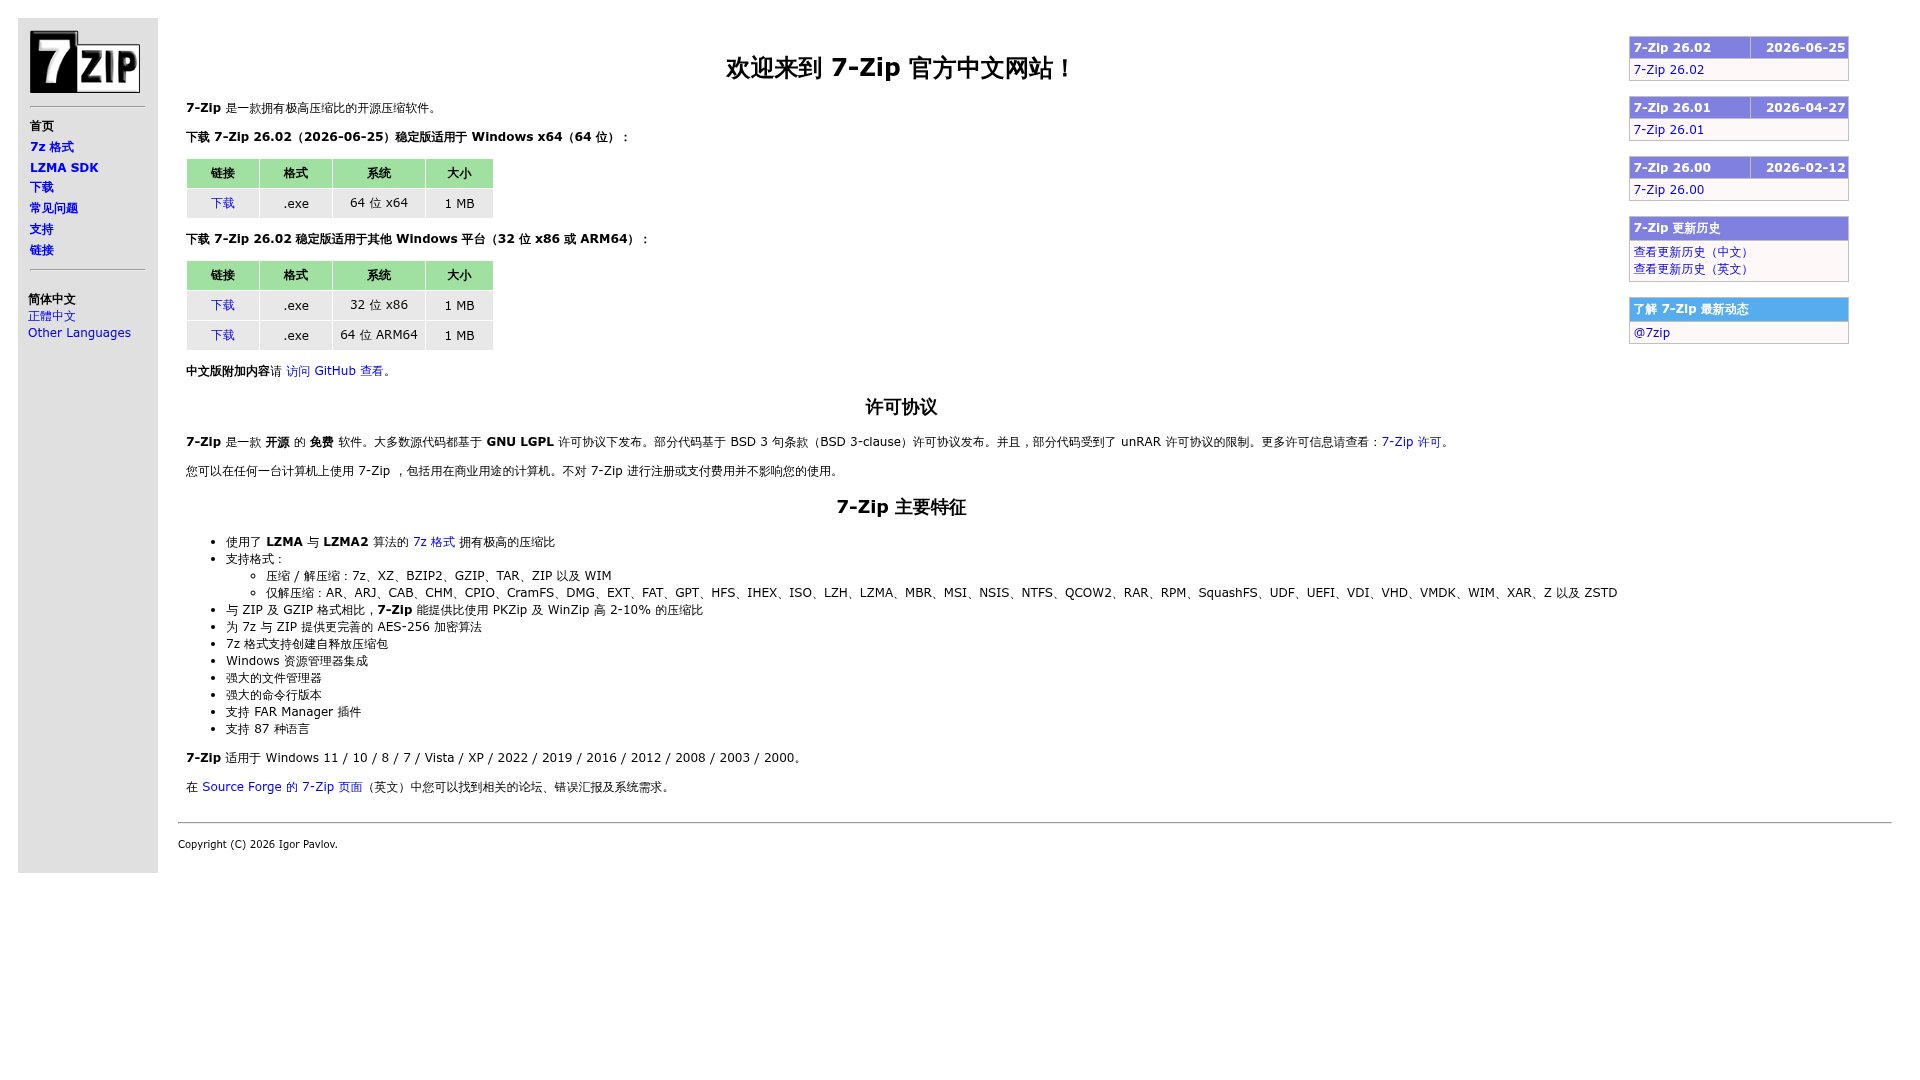Download the 64 位 x64 .exe installer
The height and width of the screenshot is (1080, 1920).
223,203
